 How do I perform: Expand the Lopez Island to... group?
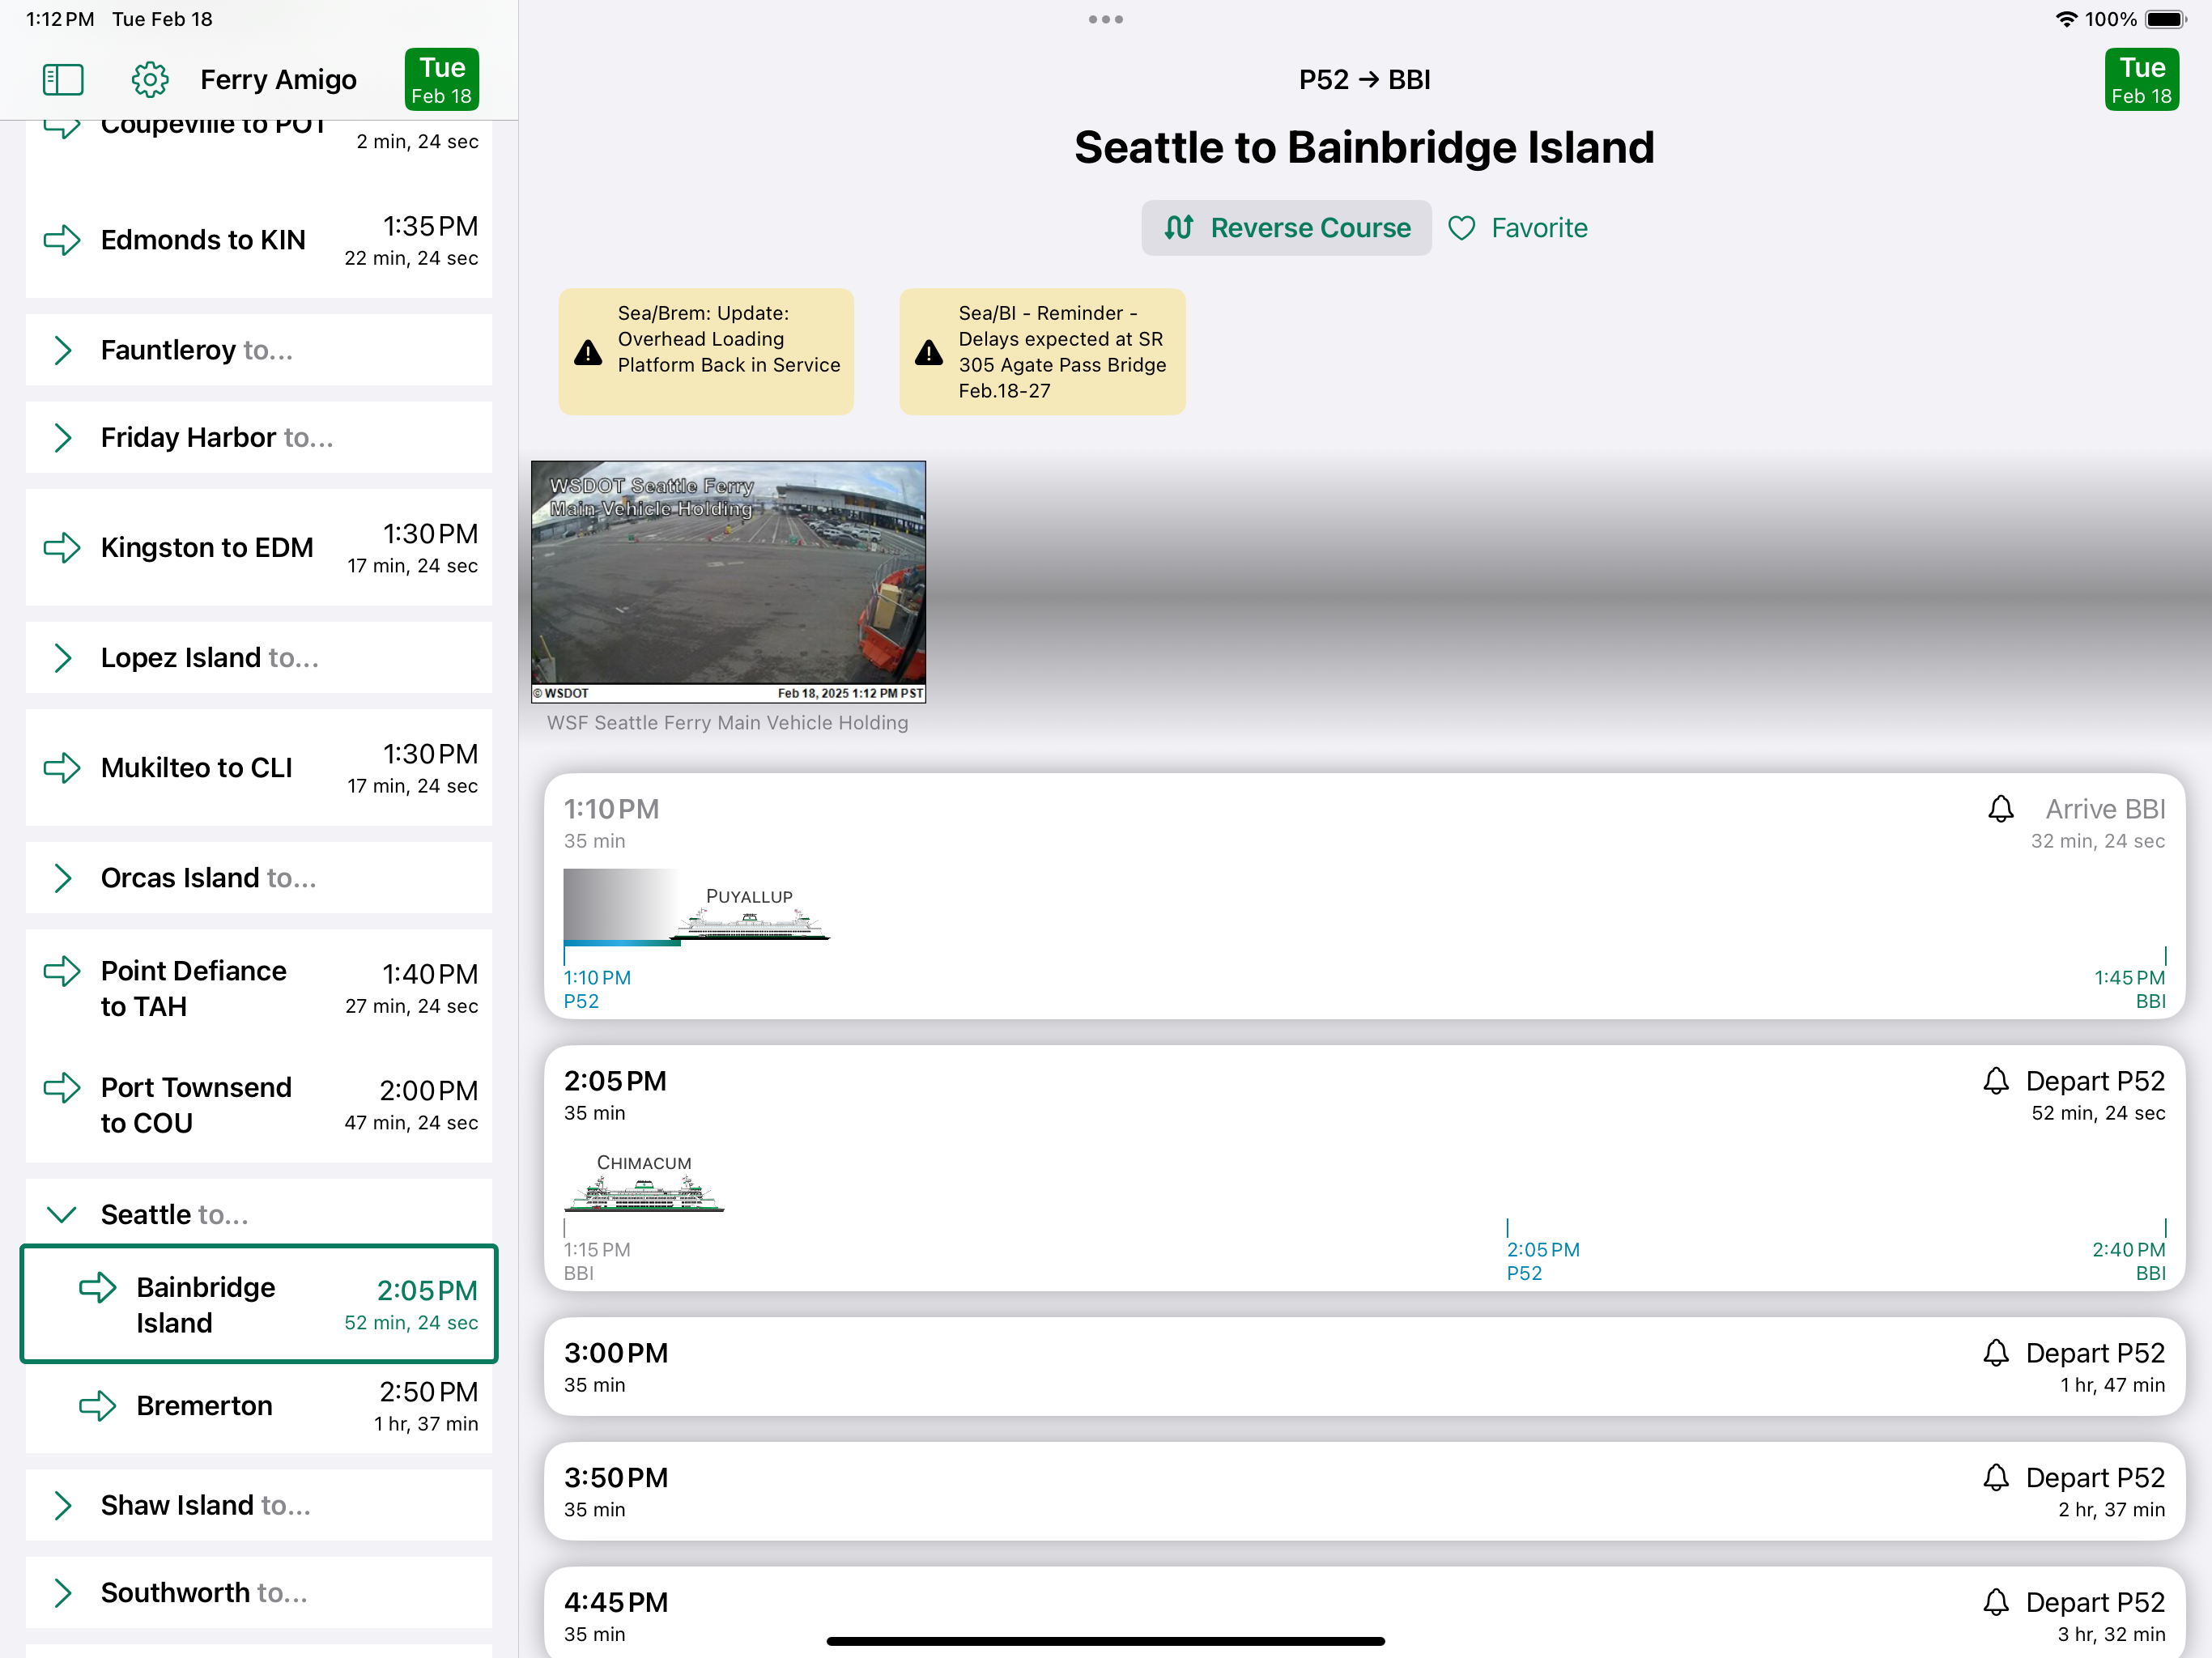click(x=259, y=657)
